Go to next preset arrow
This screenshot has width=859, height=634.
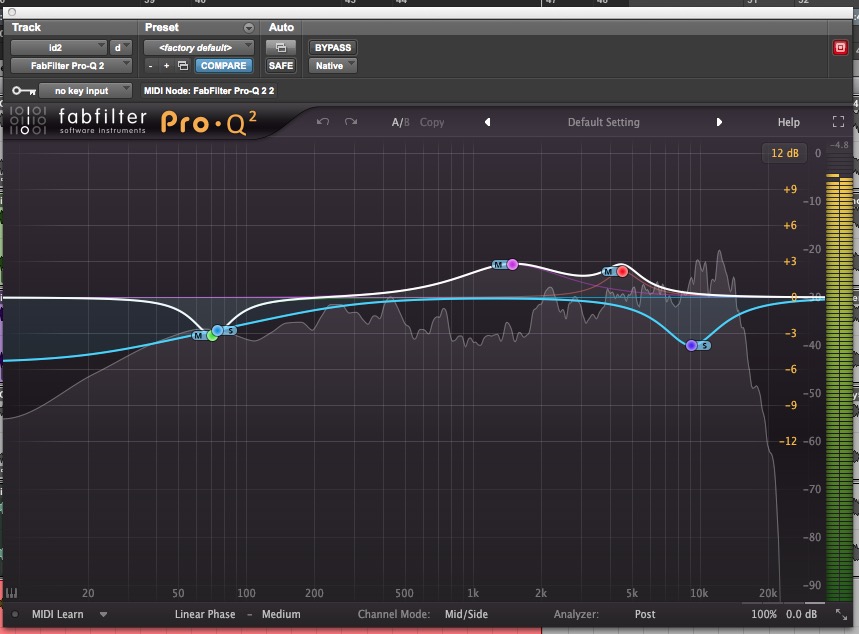click(719, 122)
